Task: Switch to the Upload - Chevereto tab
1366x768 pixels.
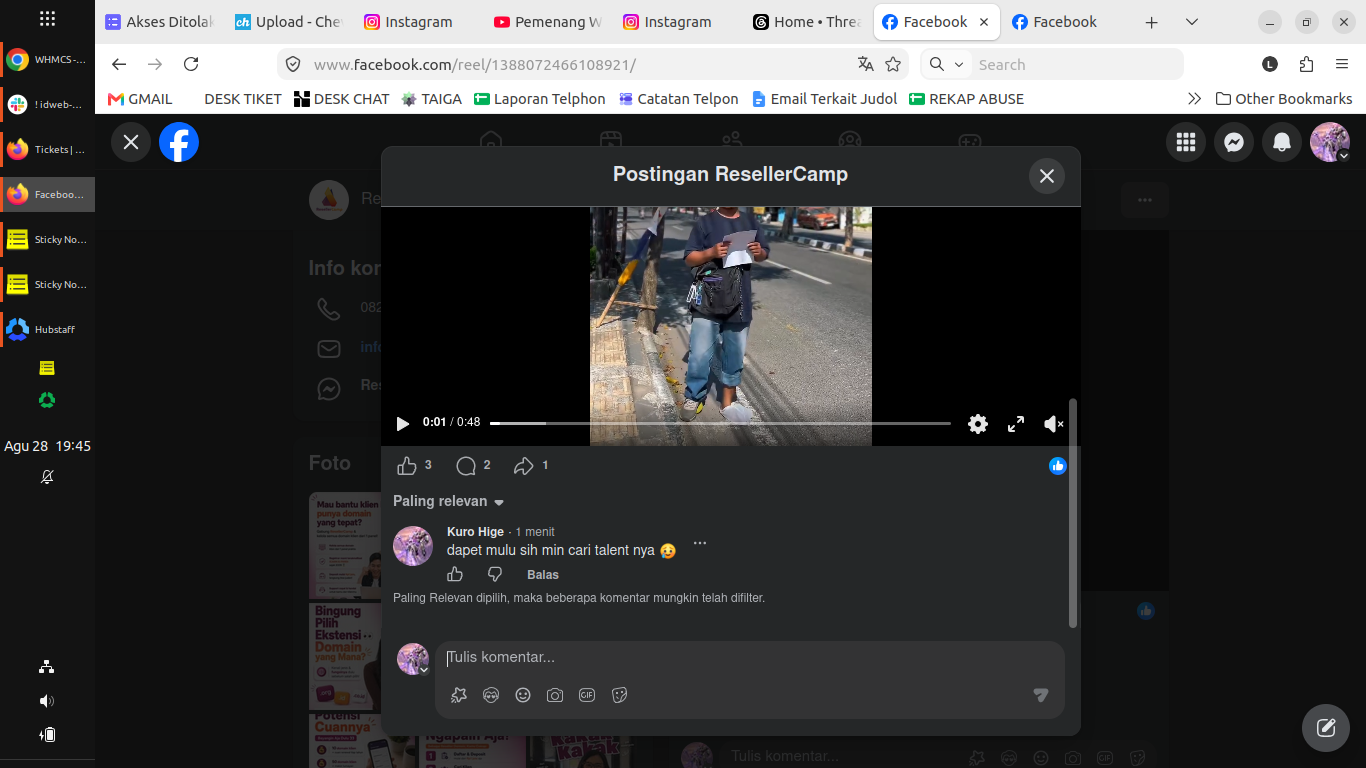Action: click(x=289, y=22)
